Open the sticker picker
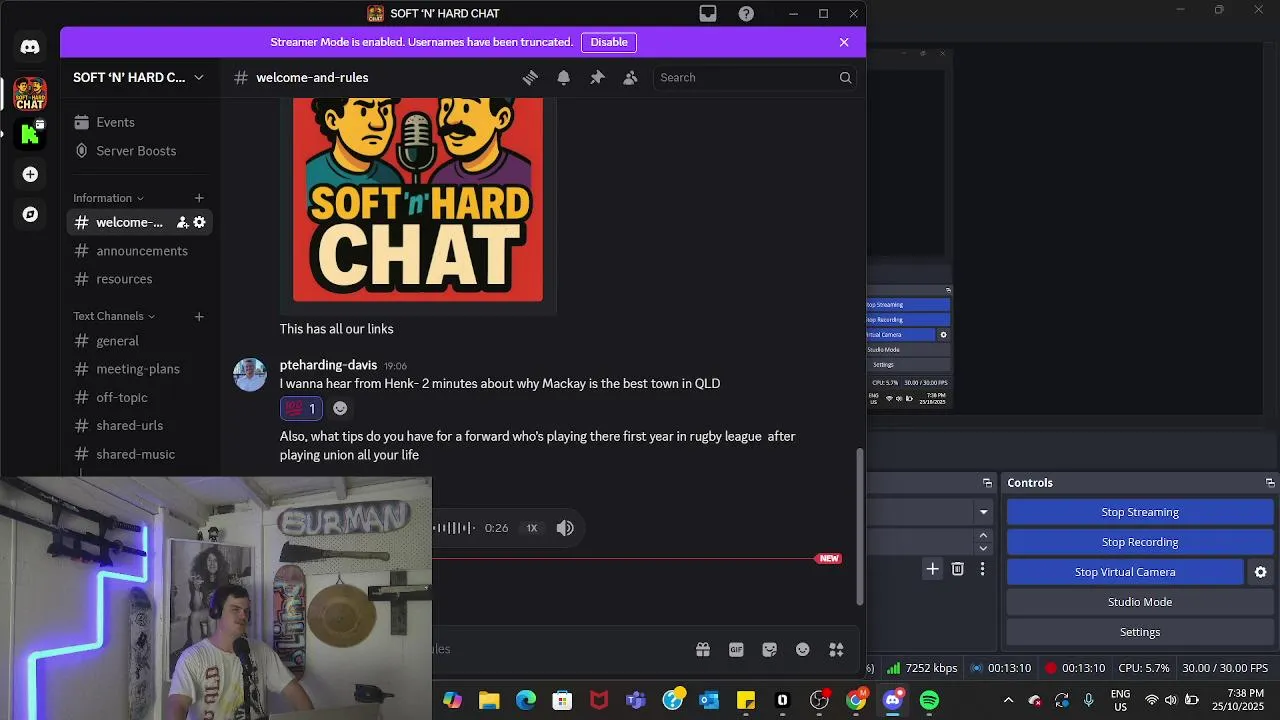Viewport: 1280px width, 720px height. (769, 650)
